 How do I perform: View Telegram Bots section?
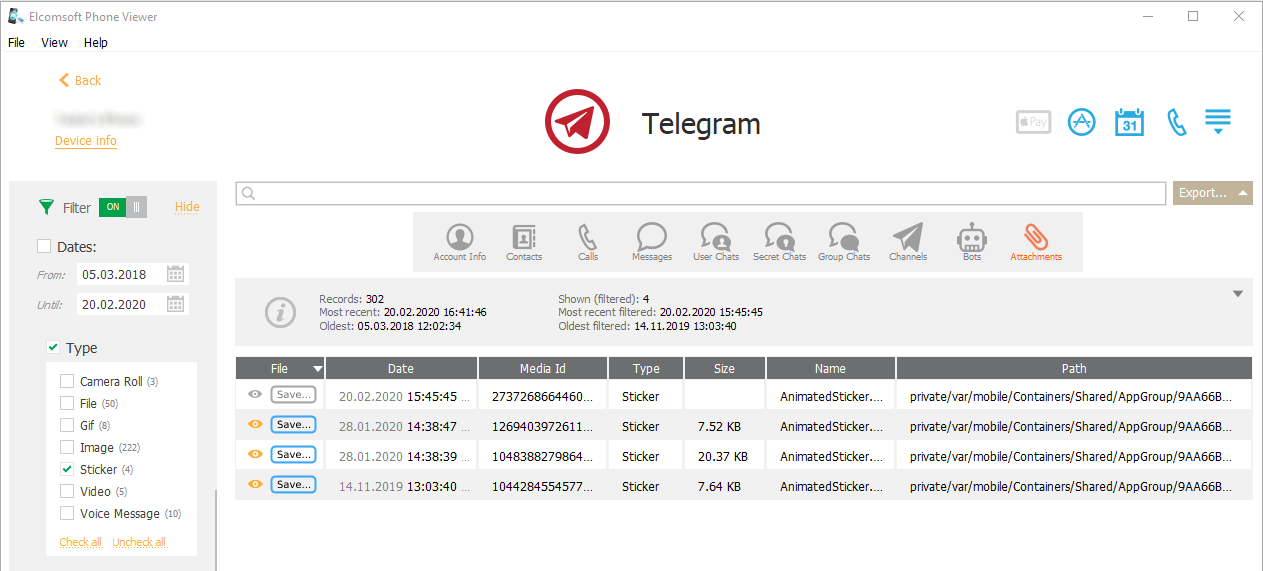pos(972,242)
